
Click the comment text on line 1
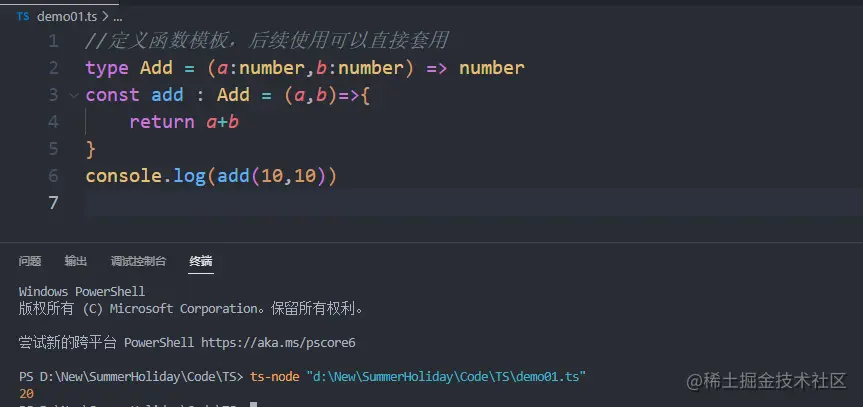[266, 41]
